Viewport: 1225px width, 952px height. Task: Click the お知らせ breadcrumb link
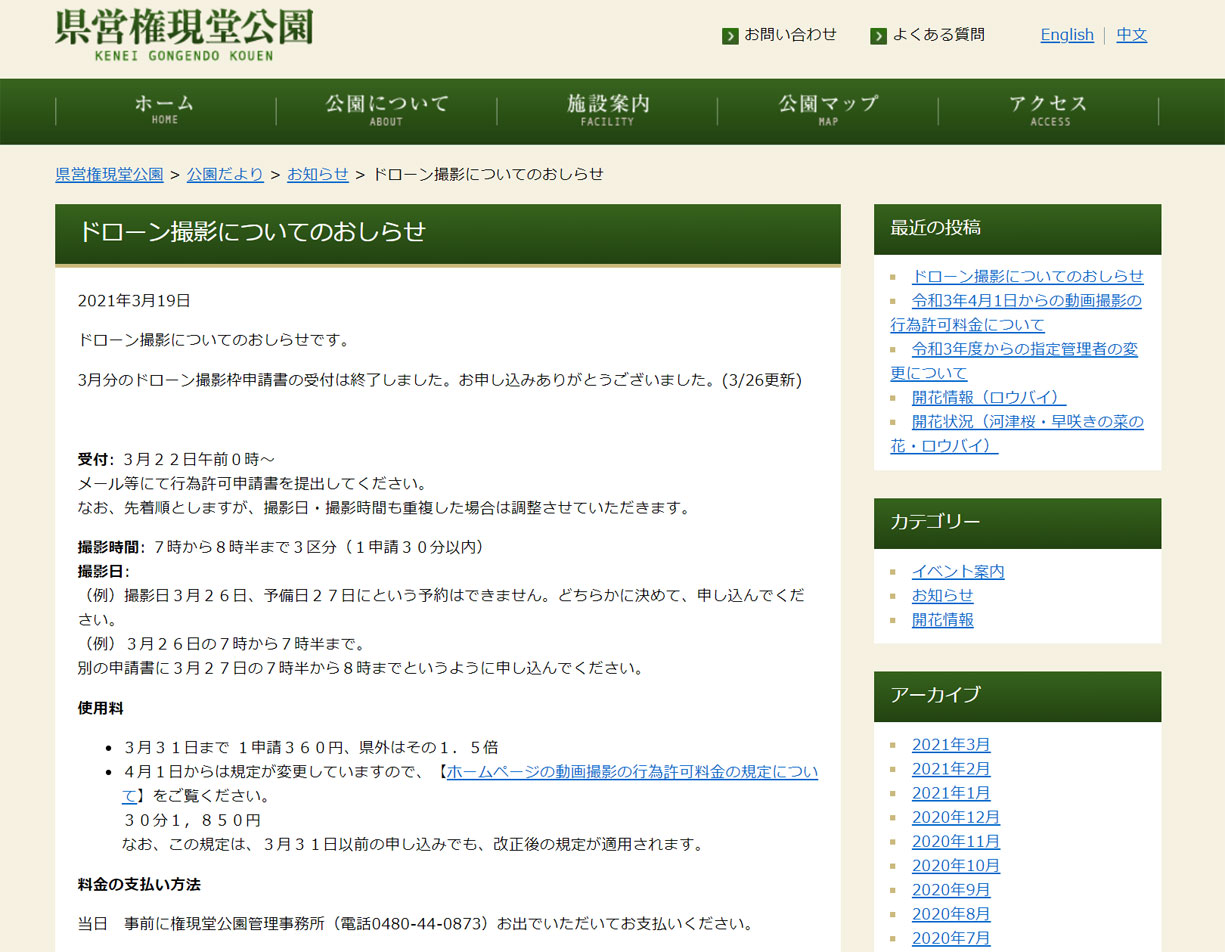(x=318, y=174)
